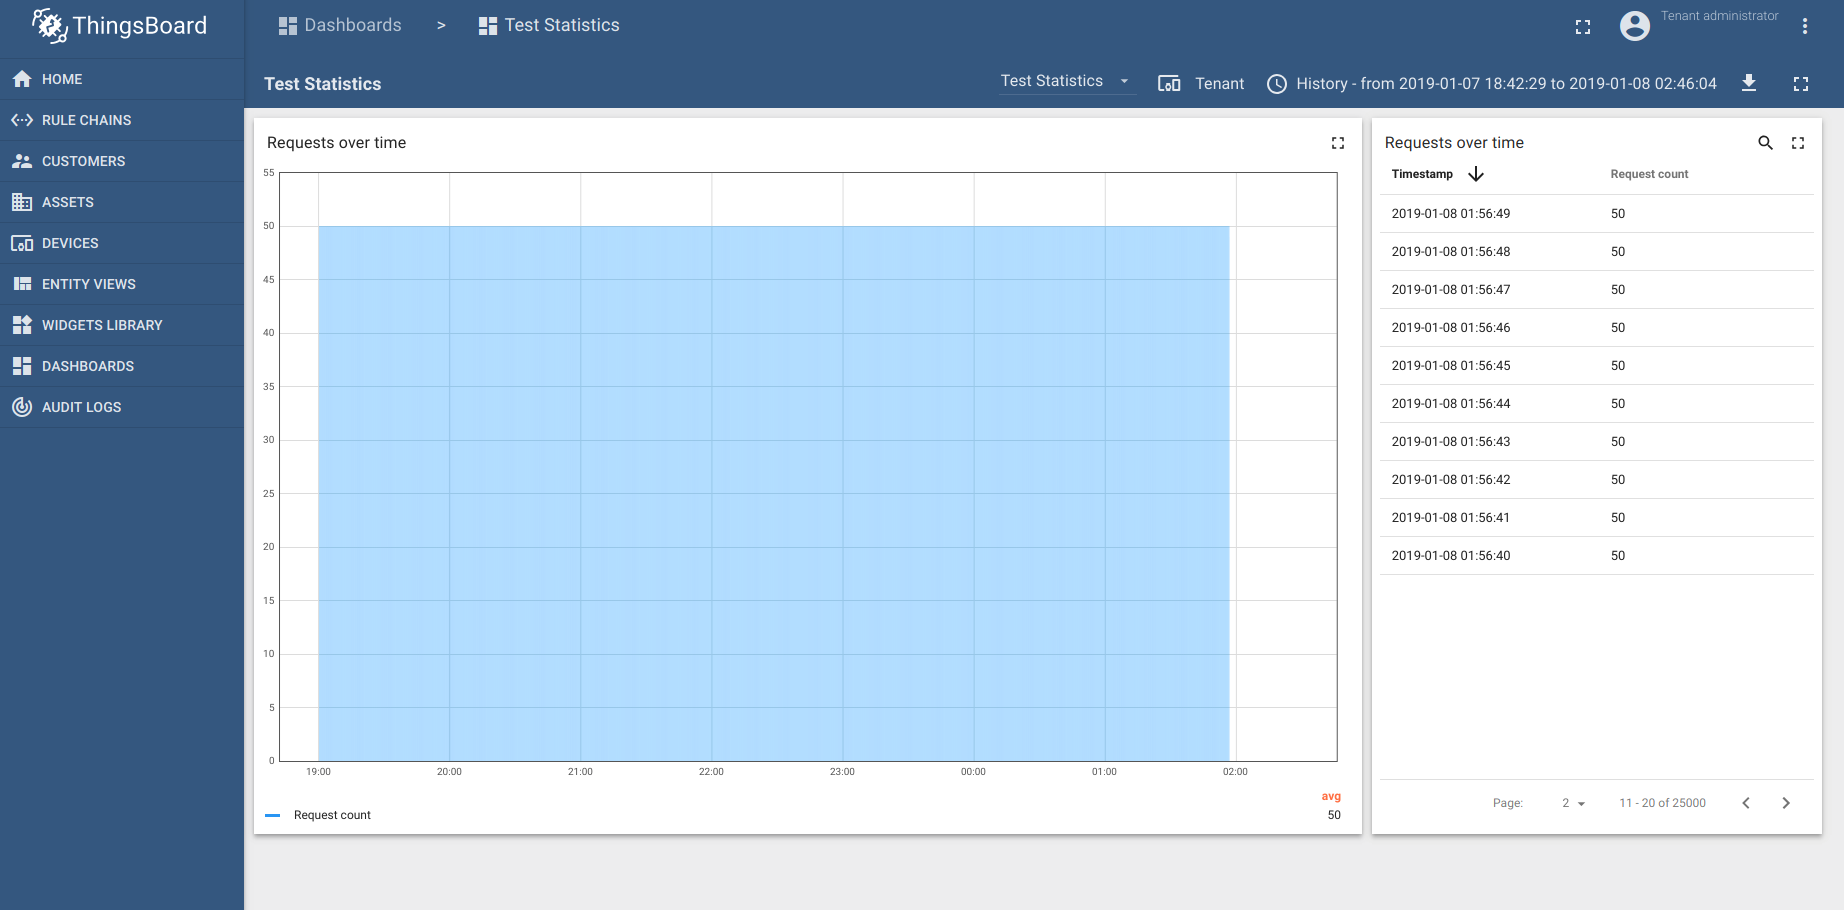
Task: Click the Request count legend color line
Action: (x=273, y=815)
